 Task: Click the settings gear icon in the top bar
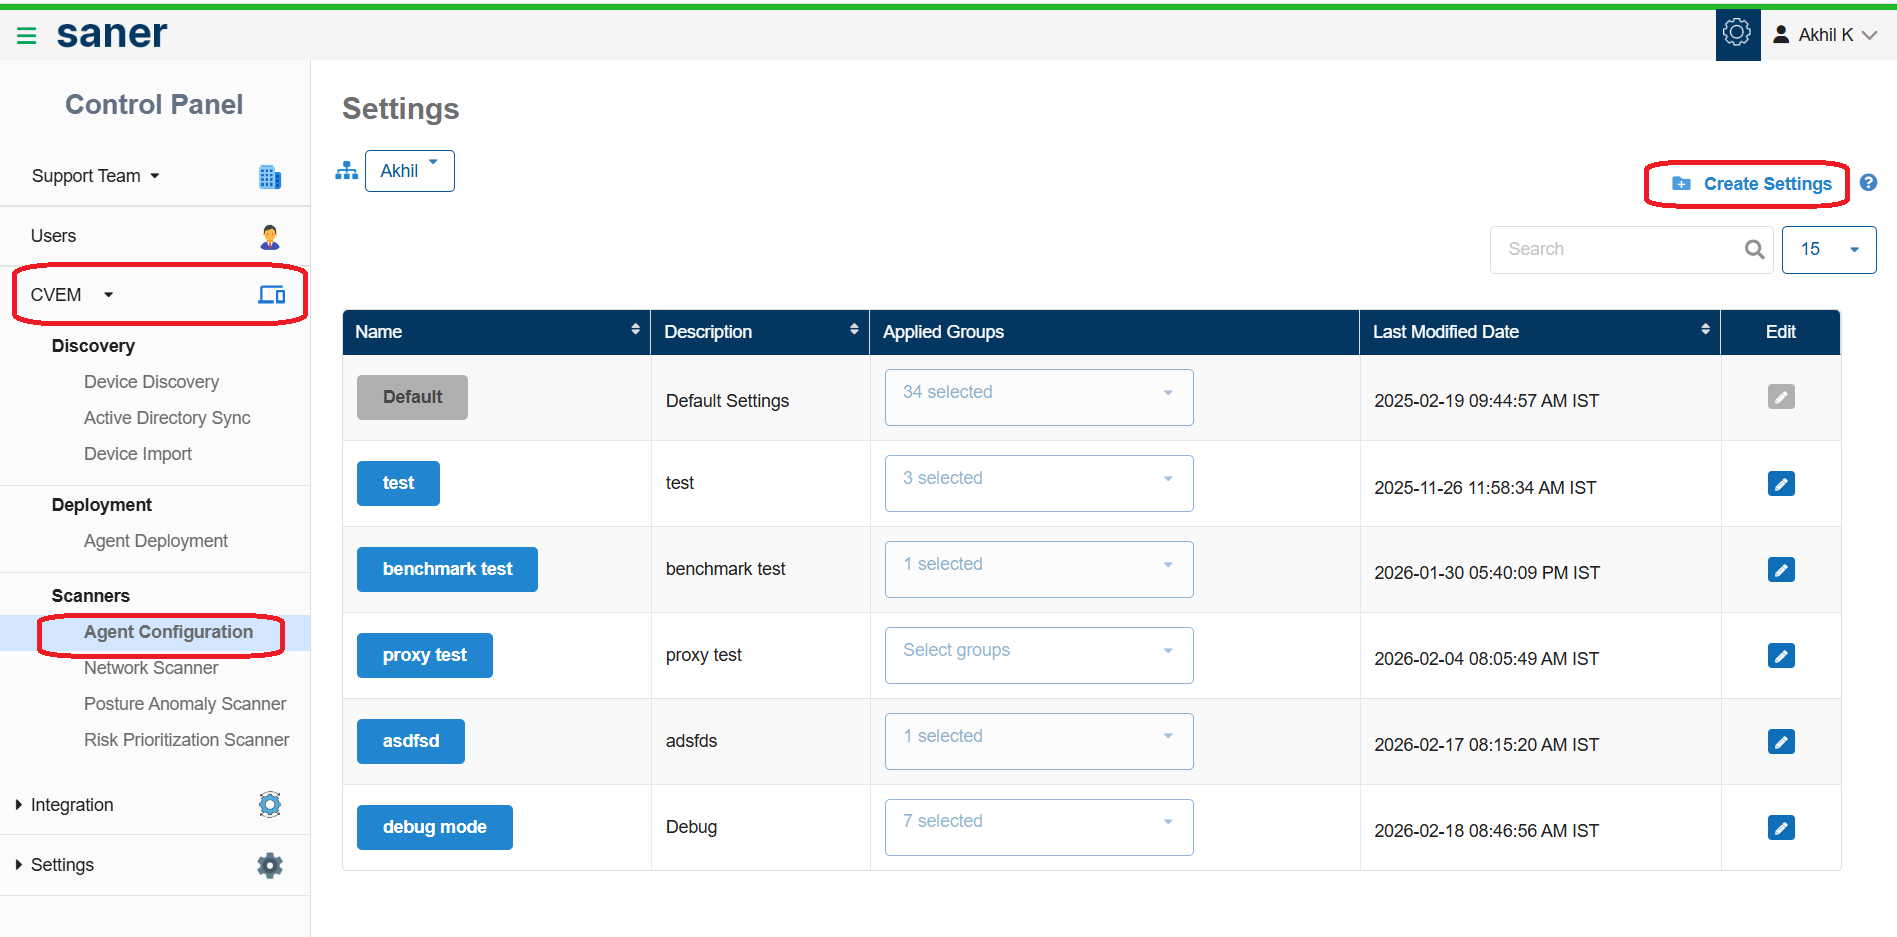coord(1737,34)
